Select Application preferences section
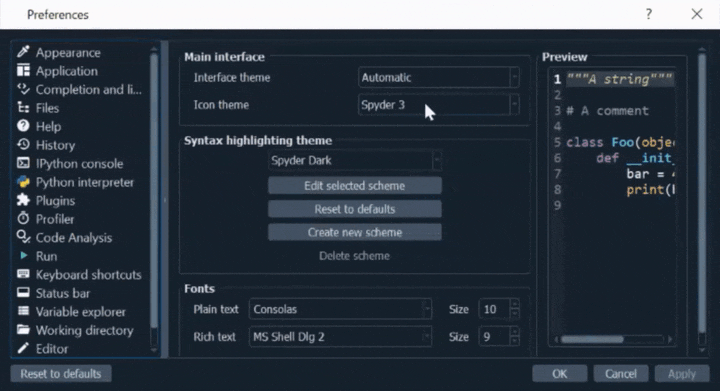Screen dimensions: 720x391 click(67, 71)
